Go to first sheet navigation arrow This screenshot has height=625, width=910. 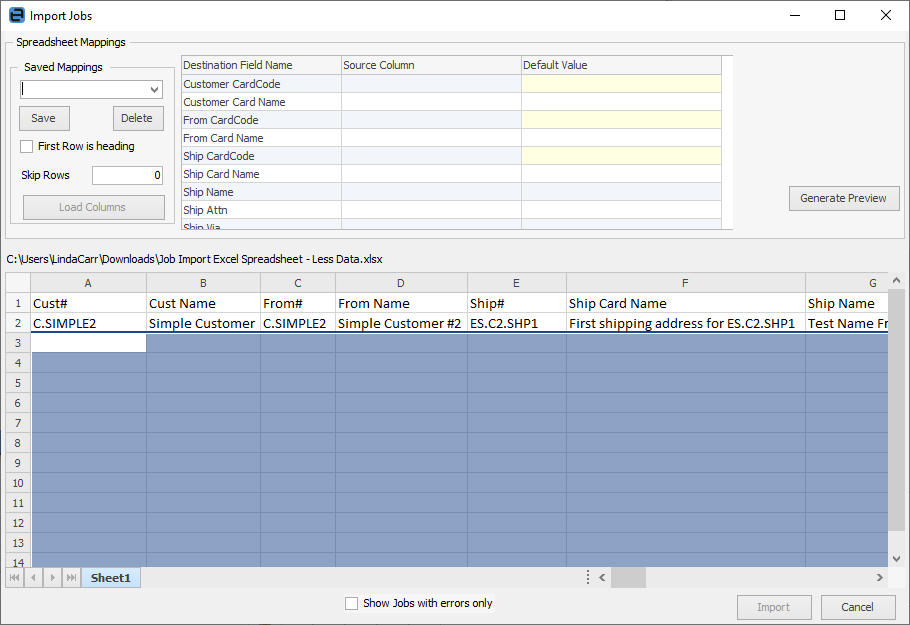click(x=15, y=578)
